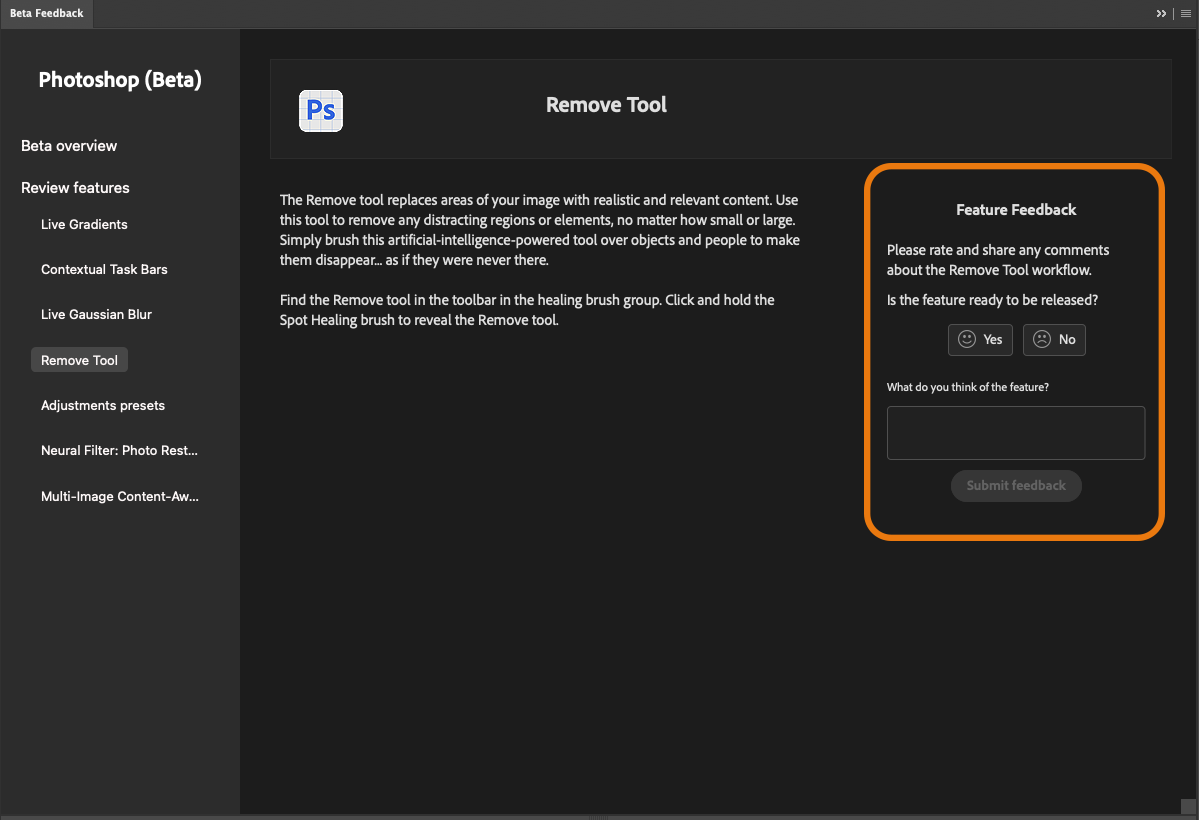Screen dimensions: 1199x820
Task: Select Remove Tool in the features sidebar
Action: tap(79, 359)
